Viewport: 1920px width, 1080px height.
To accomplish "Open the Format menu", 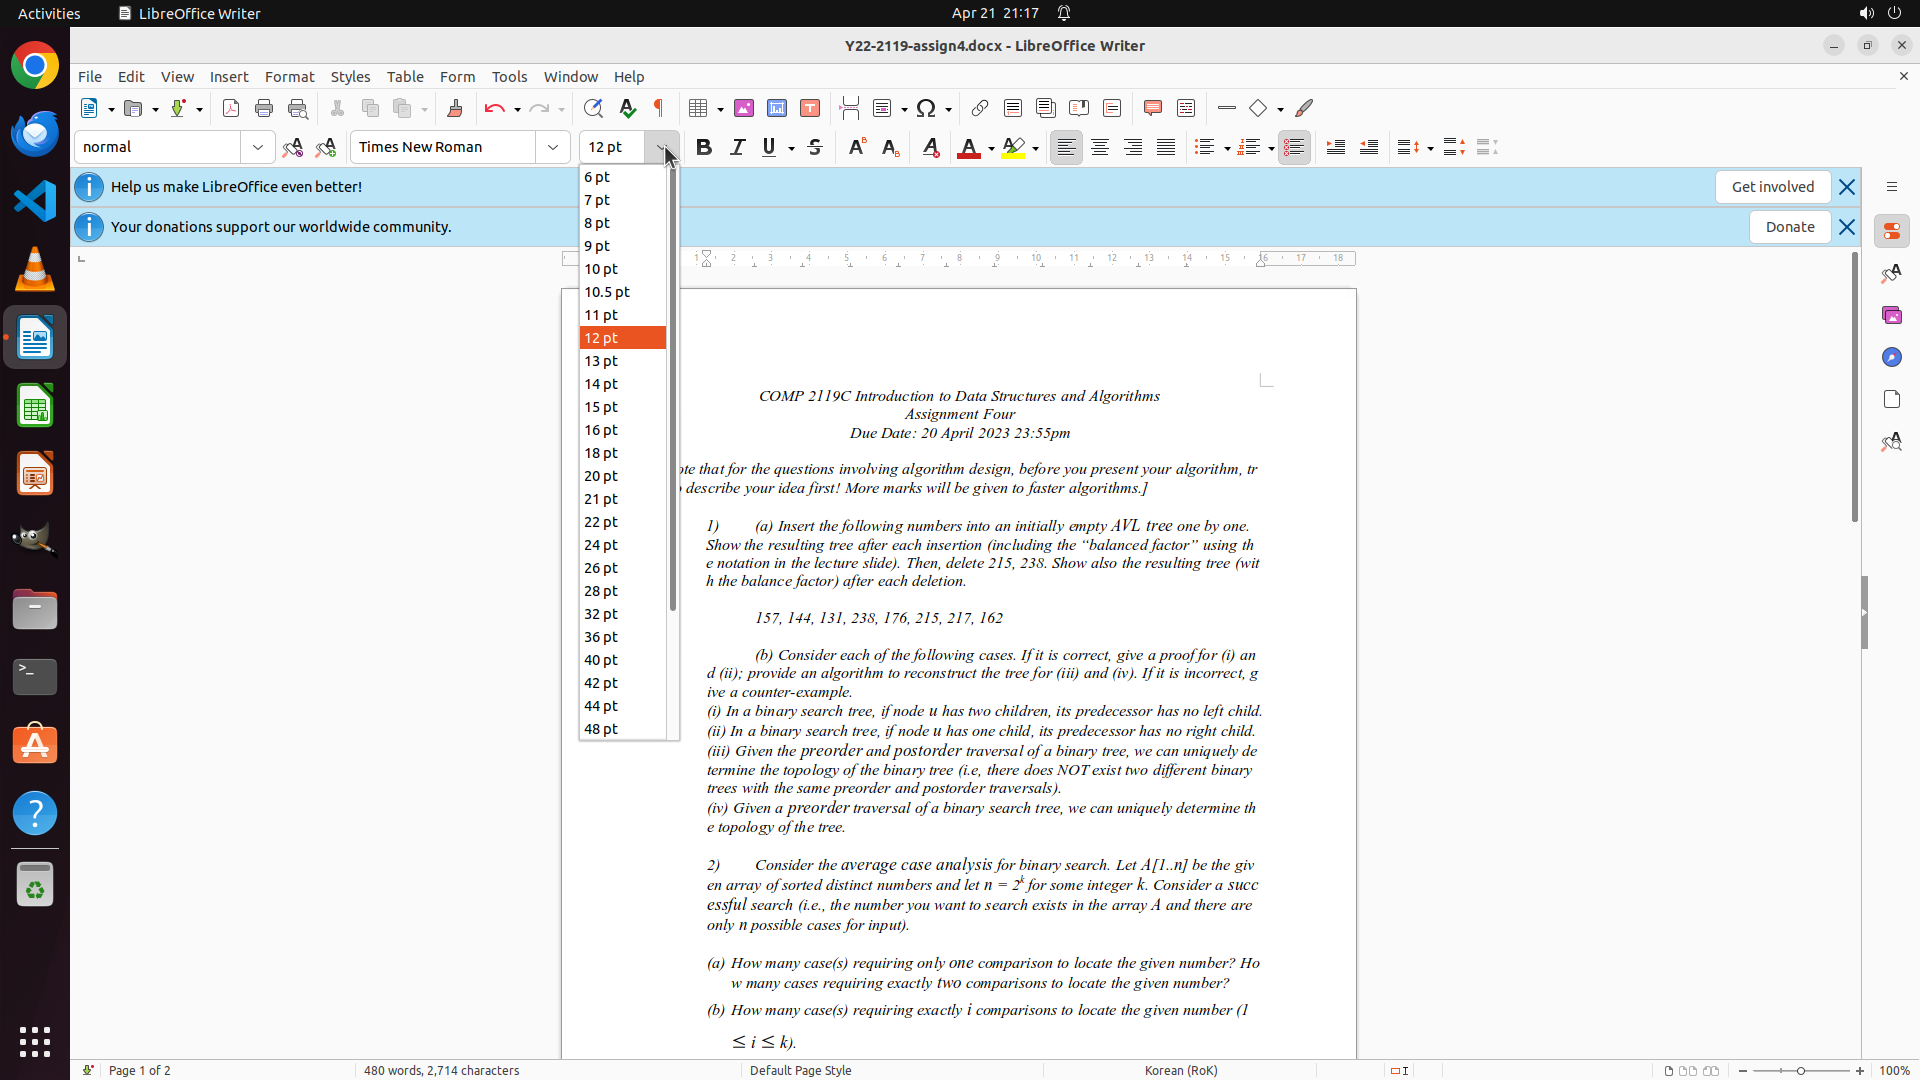I will 289,76.
